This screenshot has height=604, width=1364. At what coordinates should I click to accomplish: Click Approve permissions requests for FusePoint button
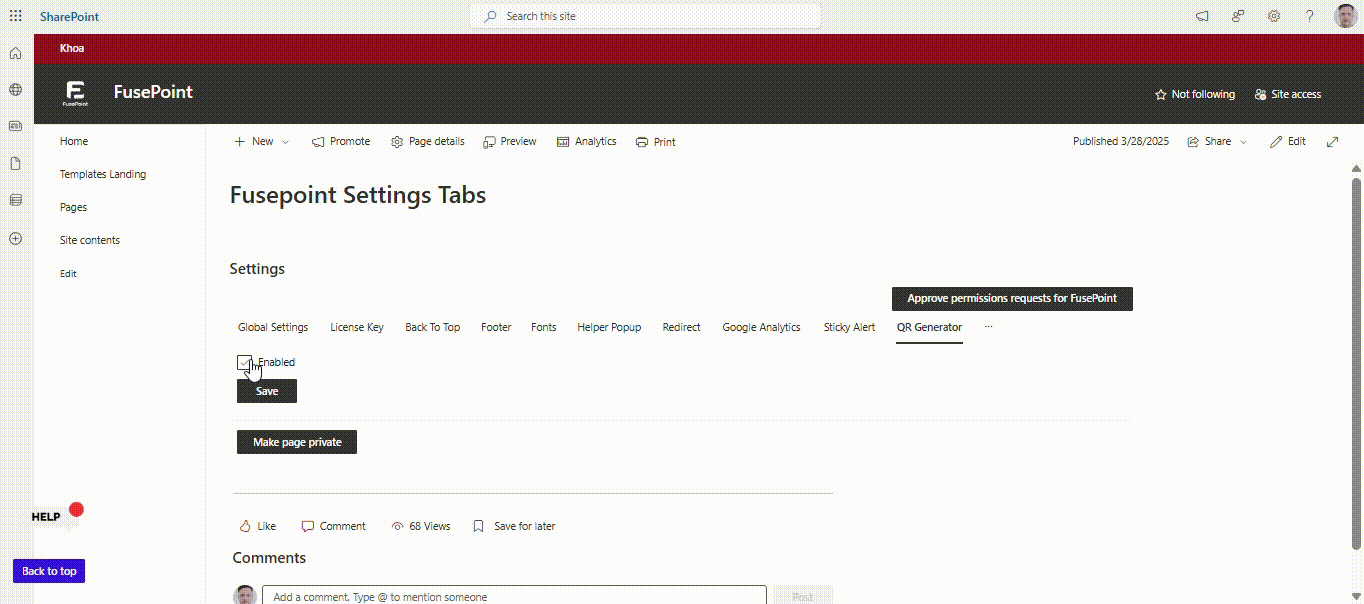pyautogui.click(x=1011, y=298)
